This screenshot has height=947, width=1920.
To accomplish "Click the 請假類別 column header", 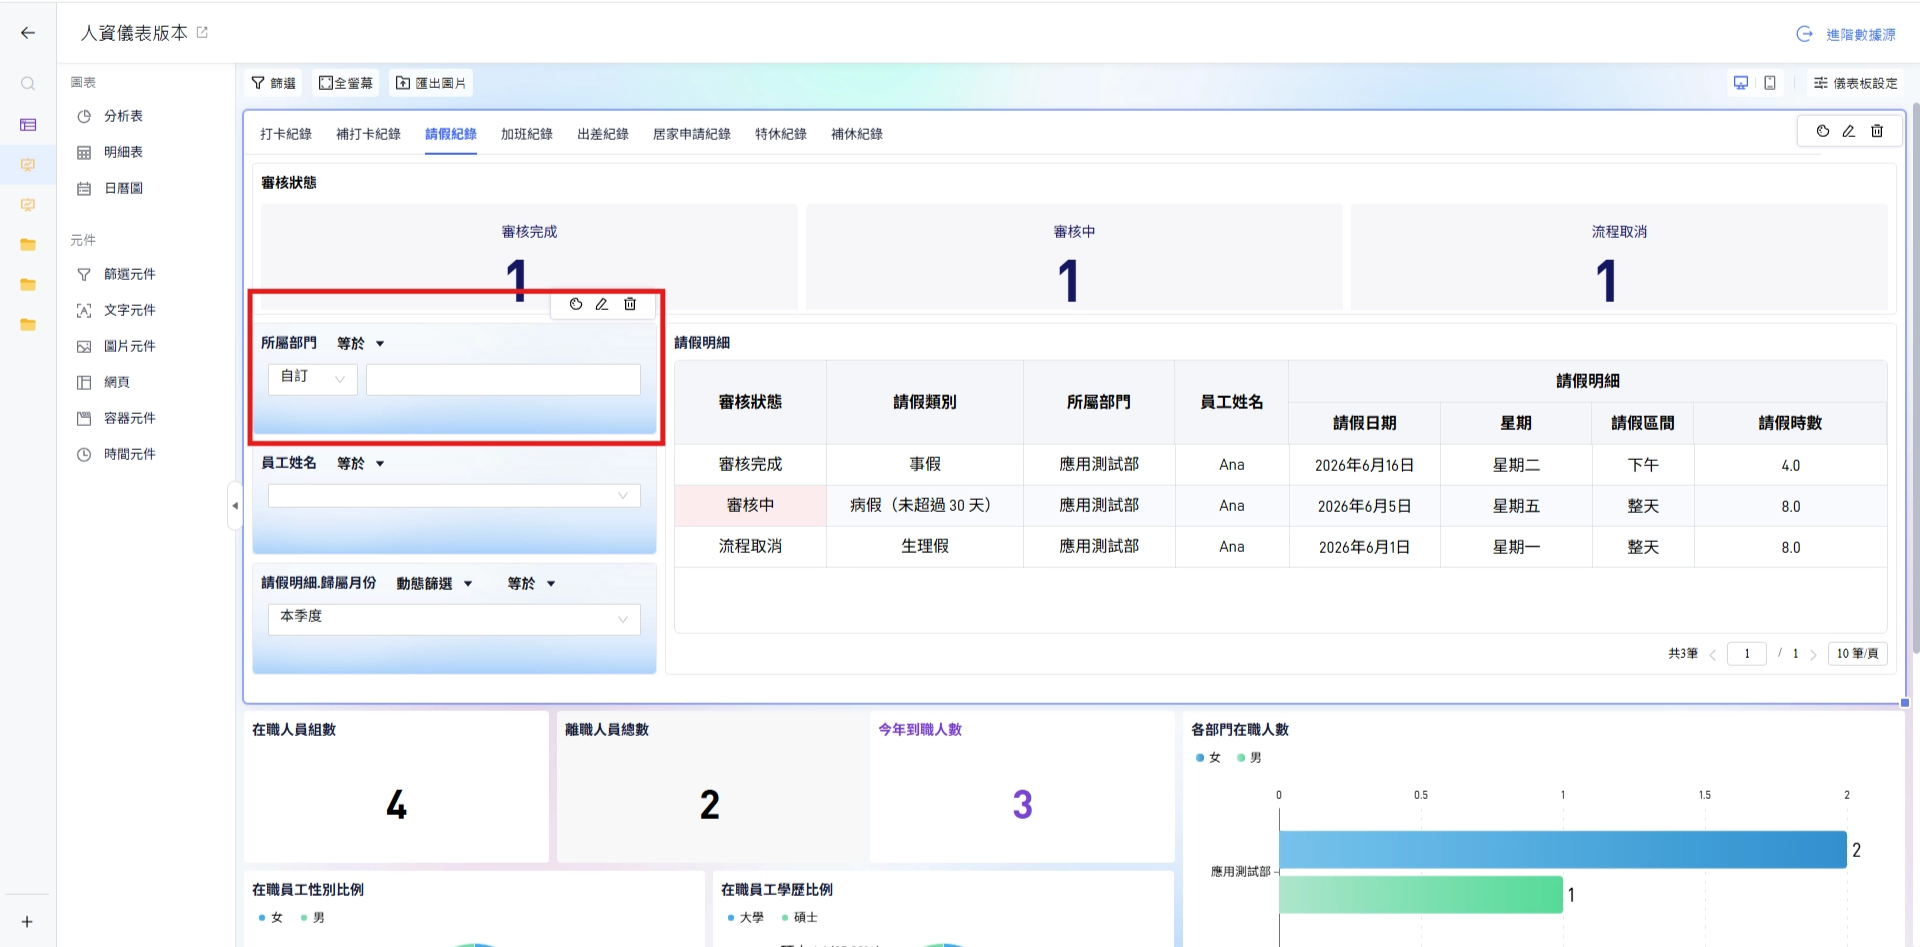I will click(x=925, y=402).
